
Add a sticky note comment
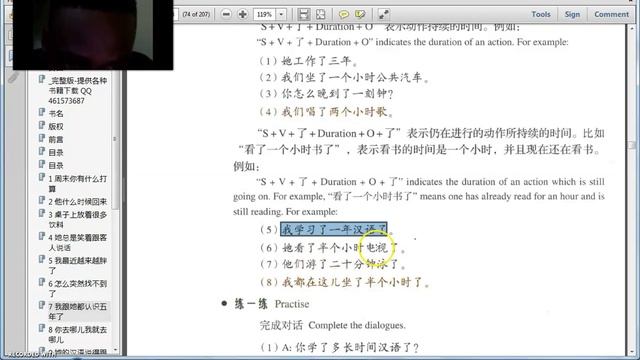[344, 14]
